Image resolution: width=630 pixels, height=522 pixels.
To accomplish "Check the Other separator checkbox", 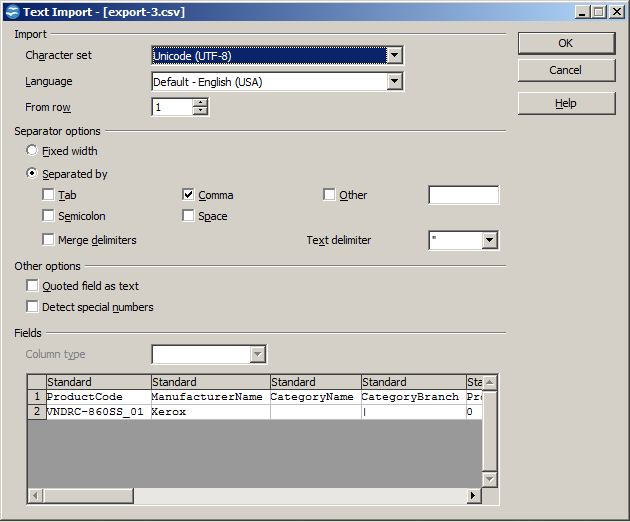I will point(329,195).
